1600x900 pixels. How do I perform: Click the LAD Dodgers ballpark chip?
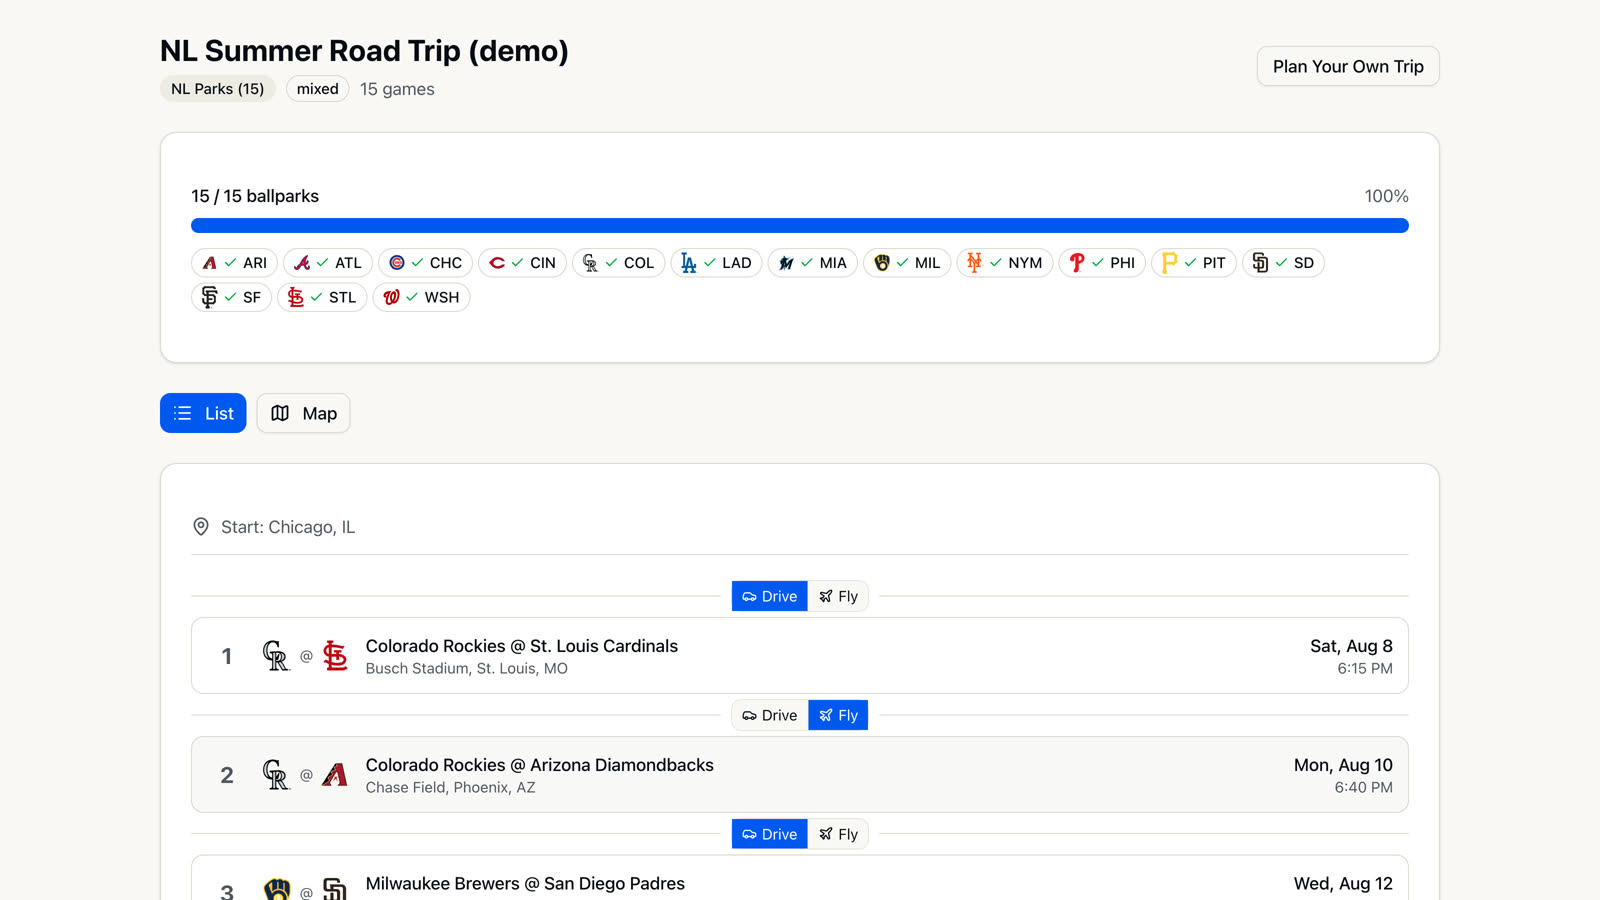716,263
